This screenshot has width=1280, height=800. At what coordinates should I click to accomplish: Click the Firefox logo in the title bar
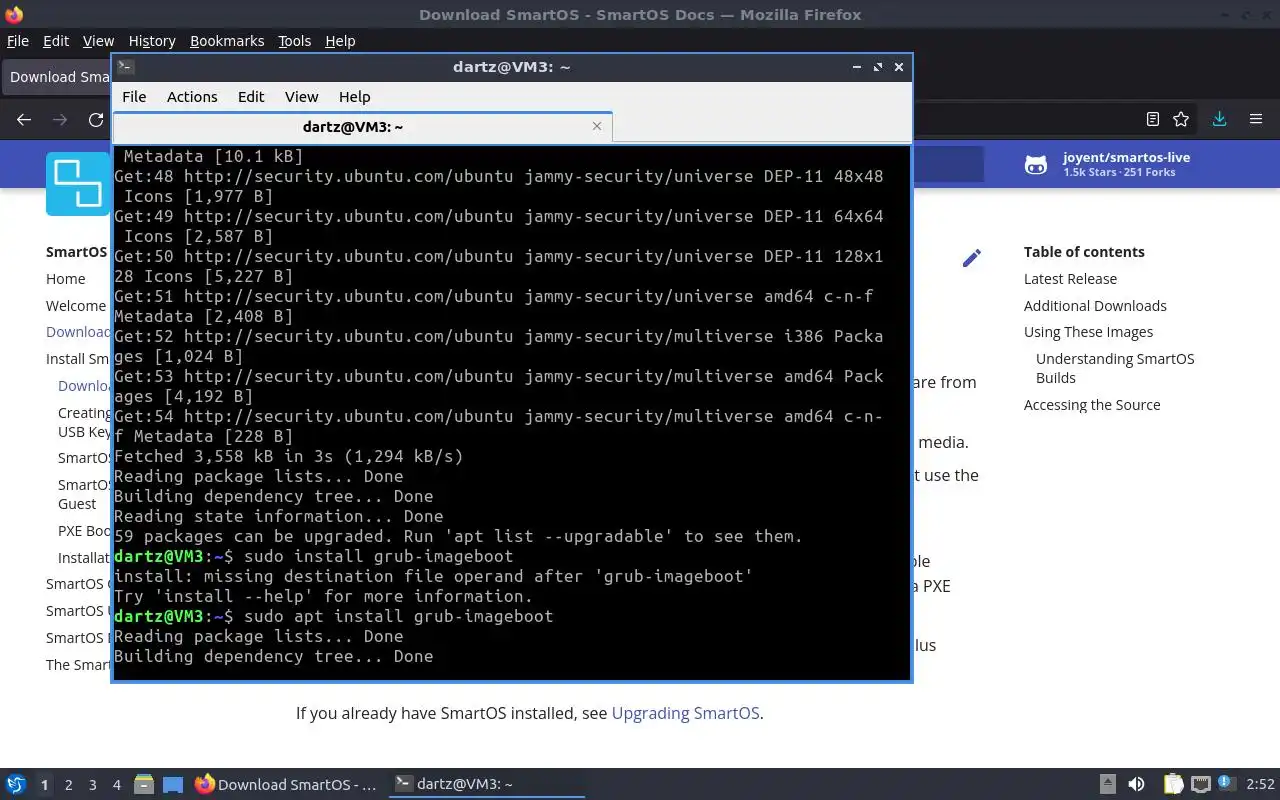pyautogui.click(x=13, y=14)
